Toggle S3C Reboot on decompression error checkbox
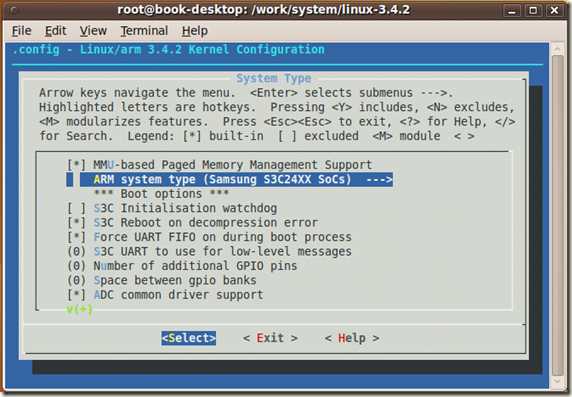The width and height of the screenshot is (572, 397). 77,223
